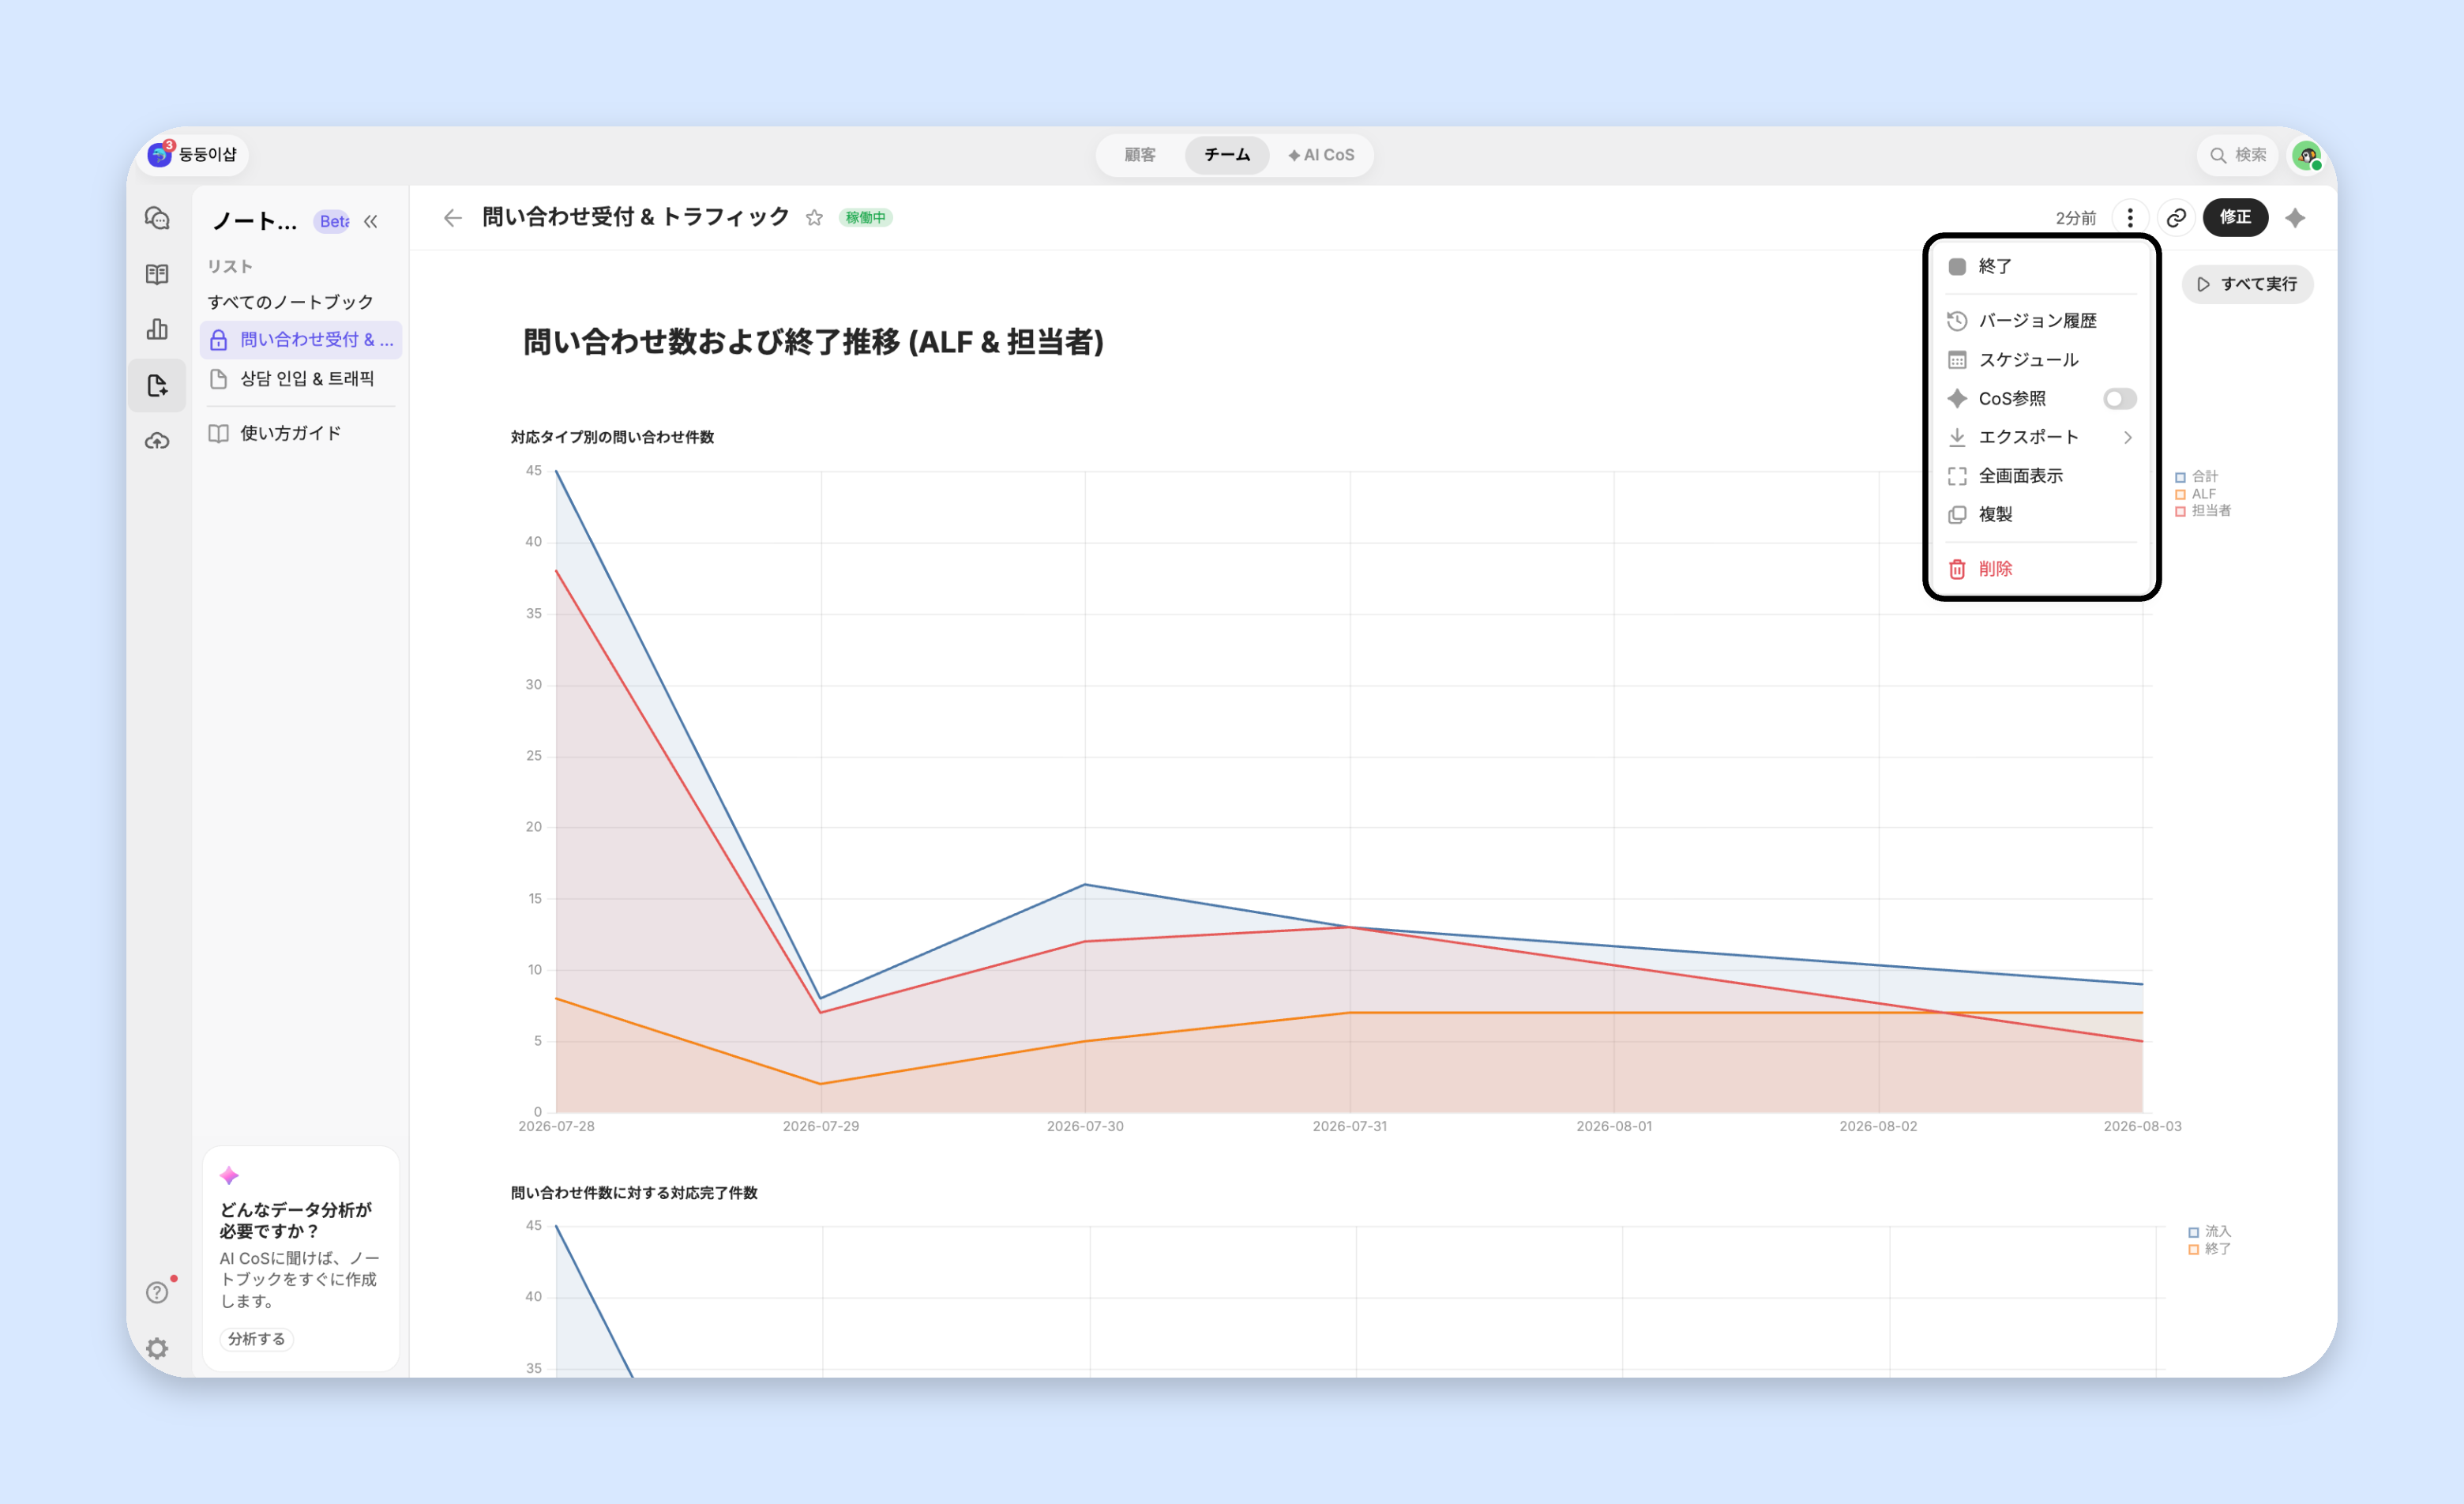Collapse the notebook list panel

pos(371,221)
